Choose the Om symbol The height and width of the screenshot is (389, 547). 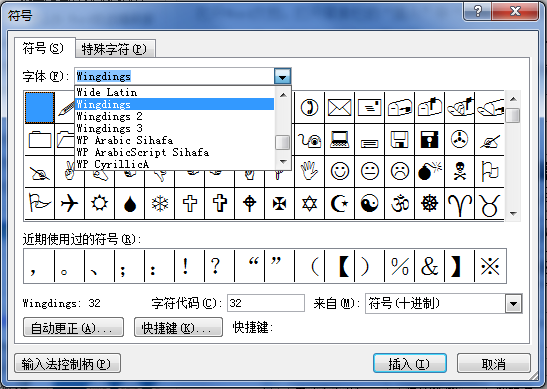(399, 203)
